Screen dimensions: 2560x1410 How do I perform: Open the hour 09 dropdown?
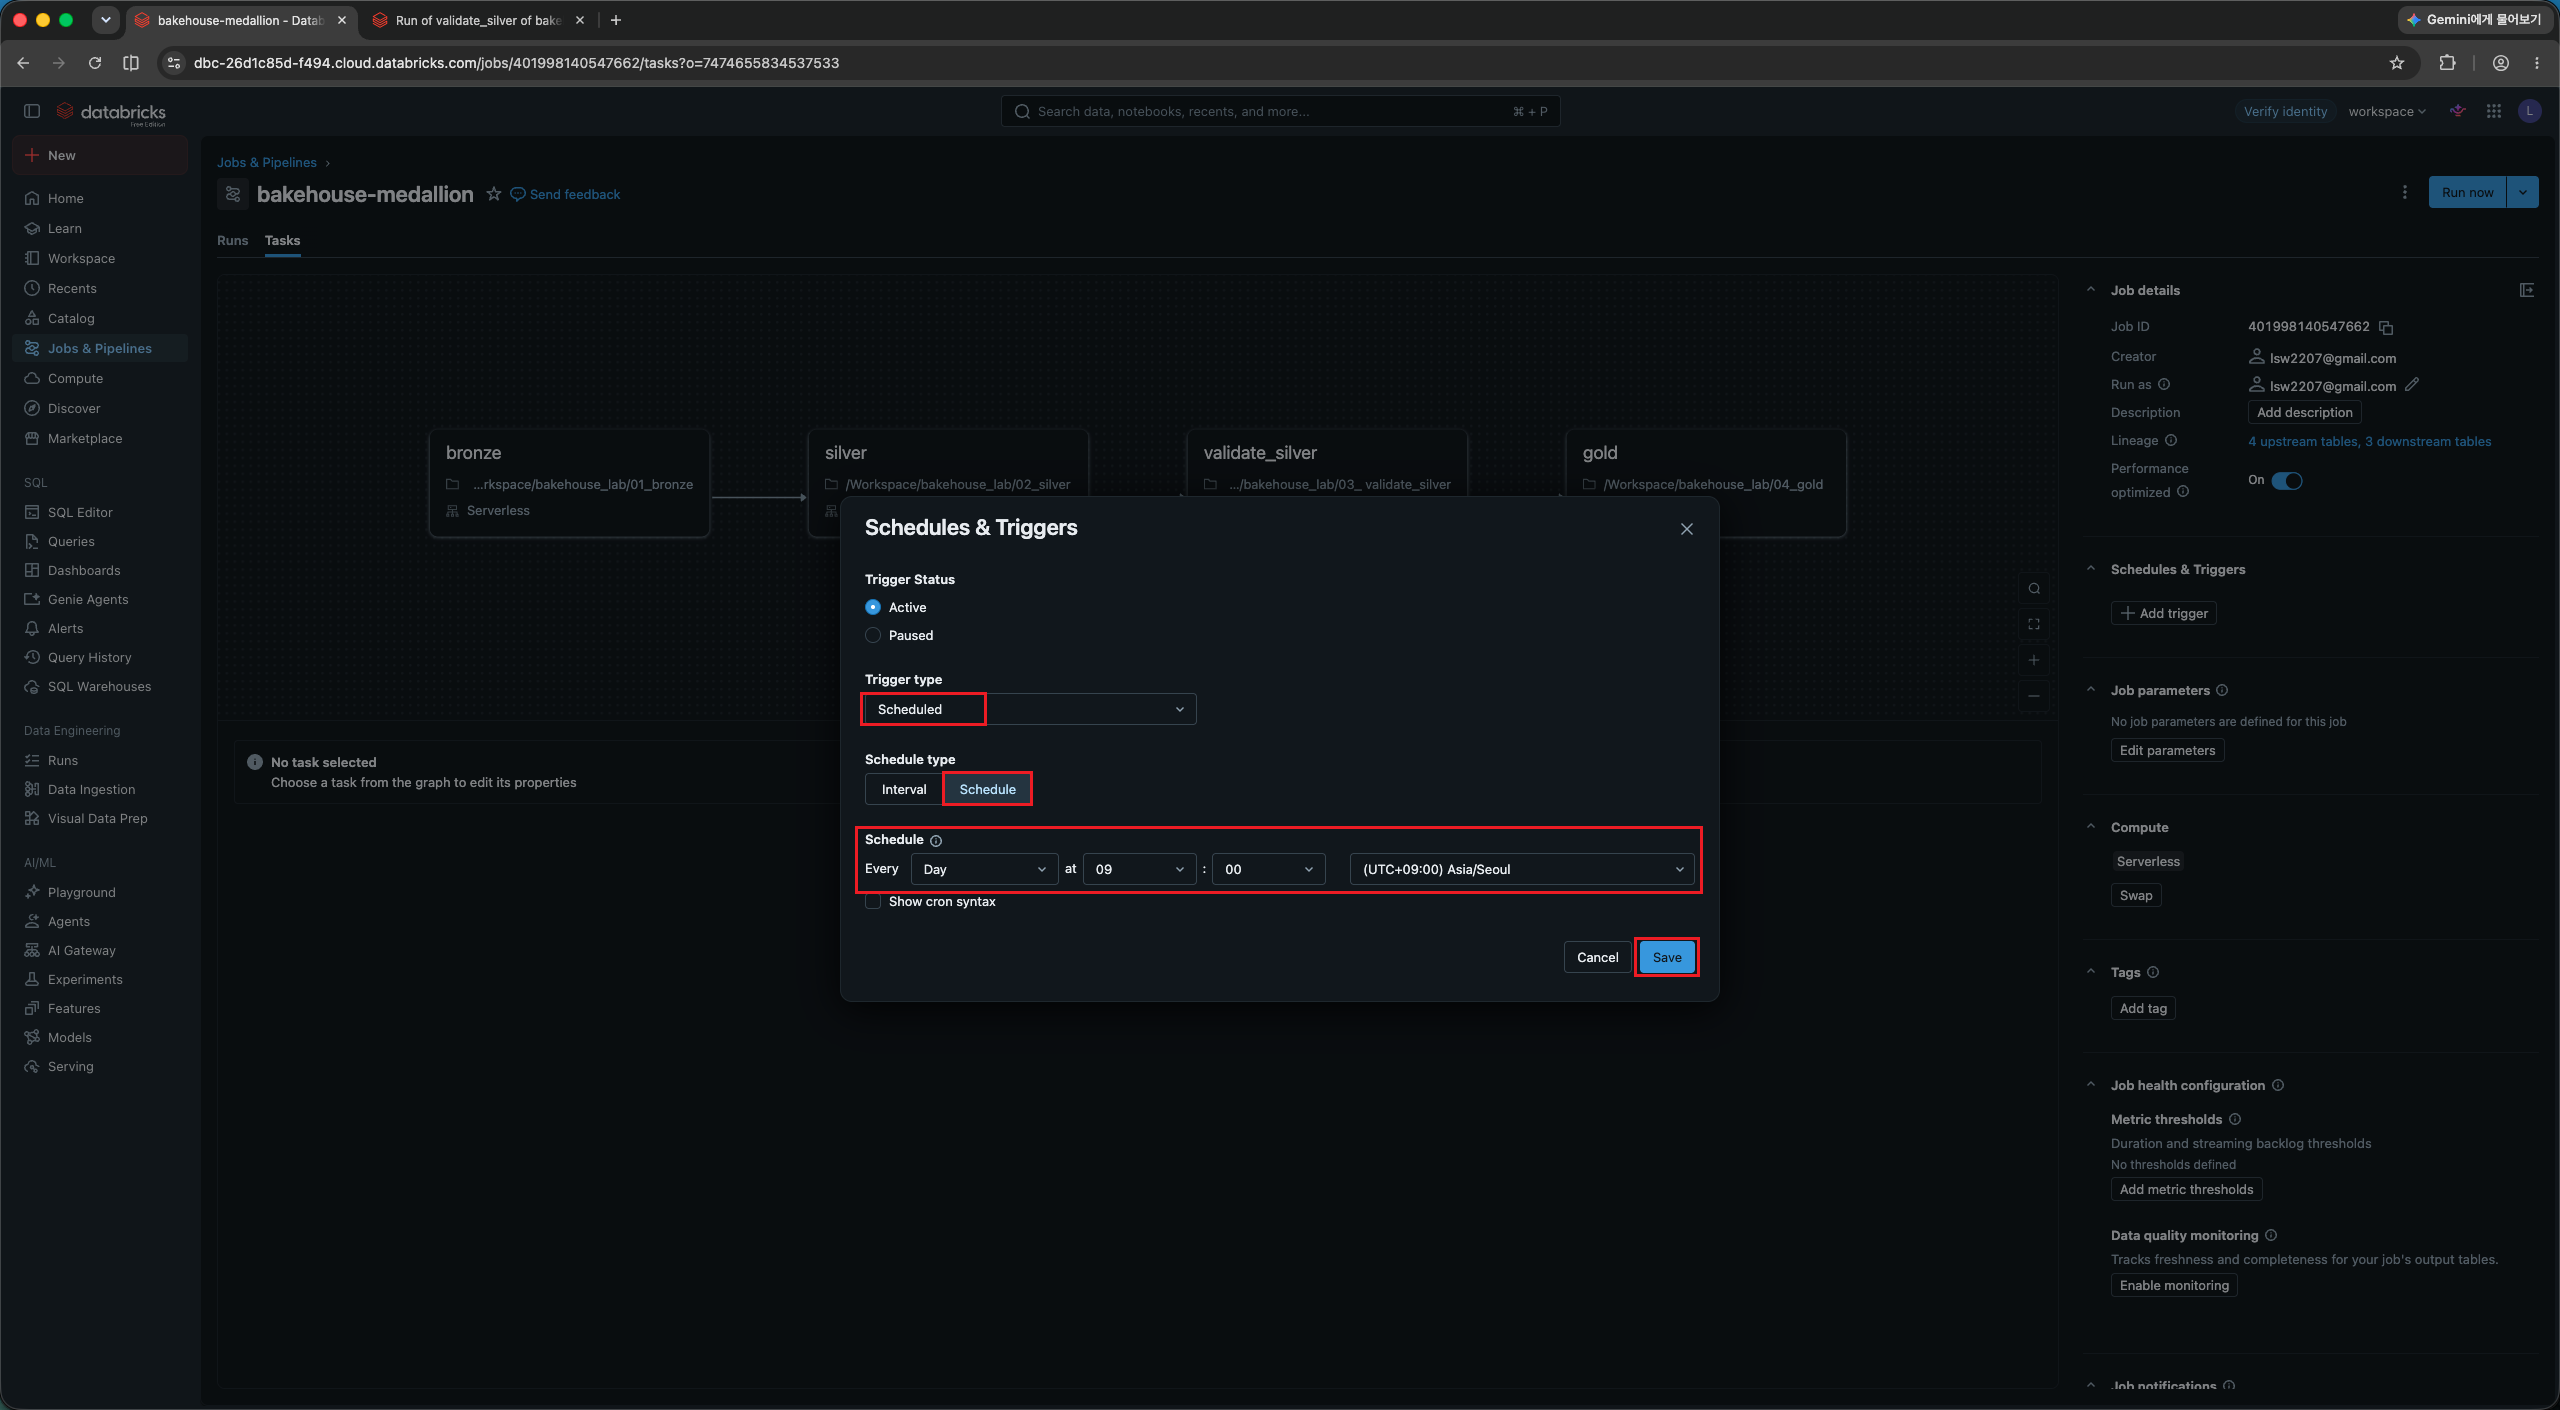(1139, 869)
